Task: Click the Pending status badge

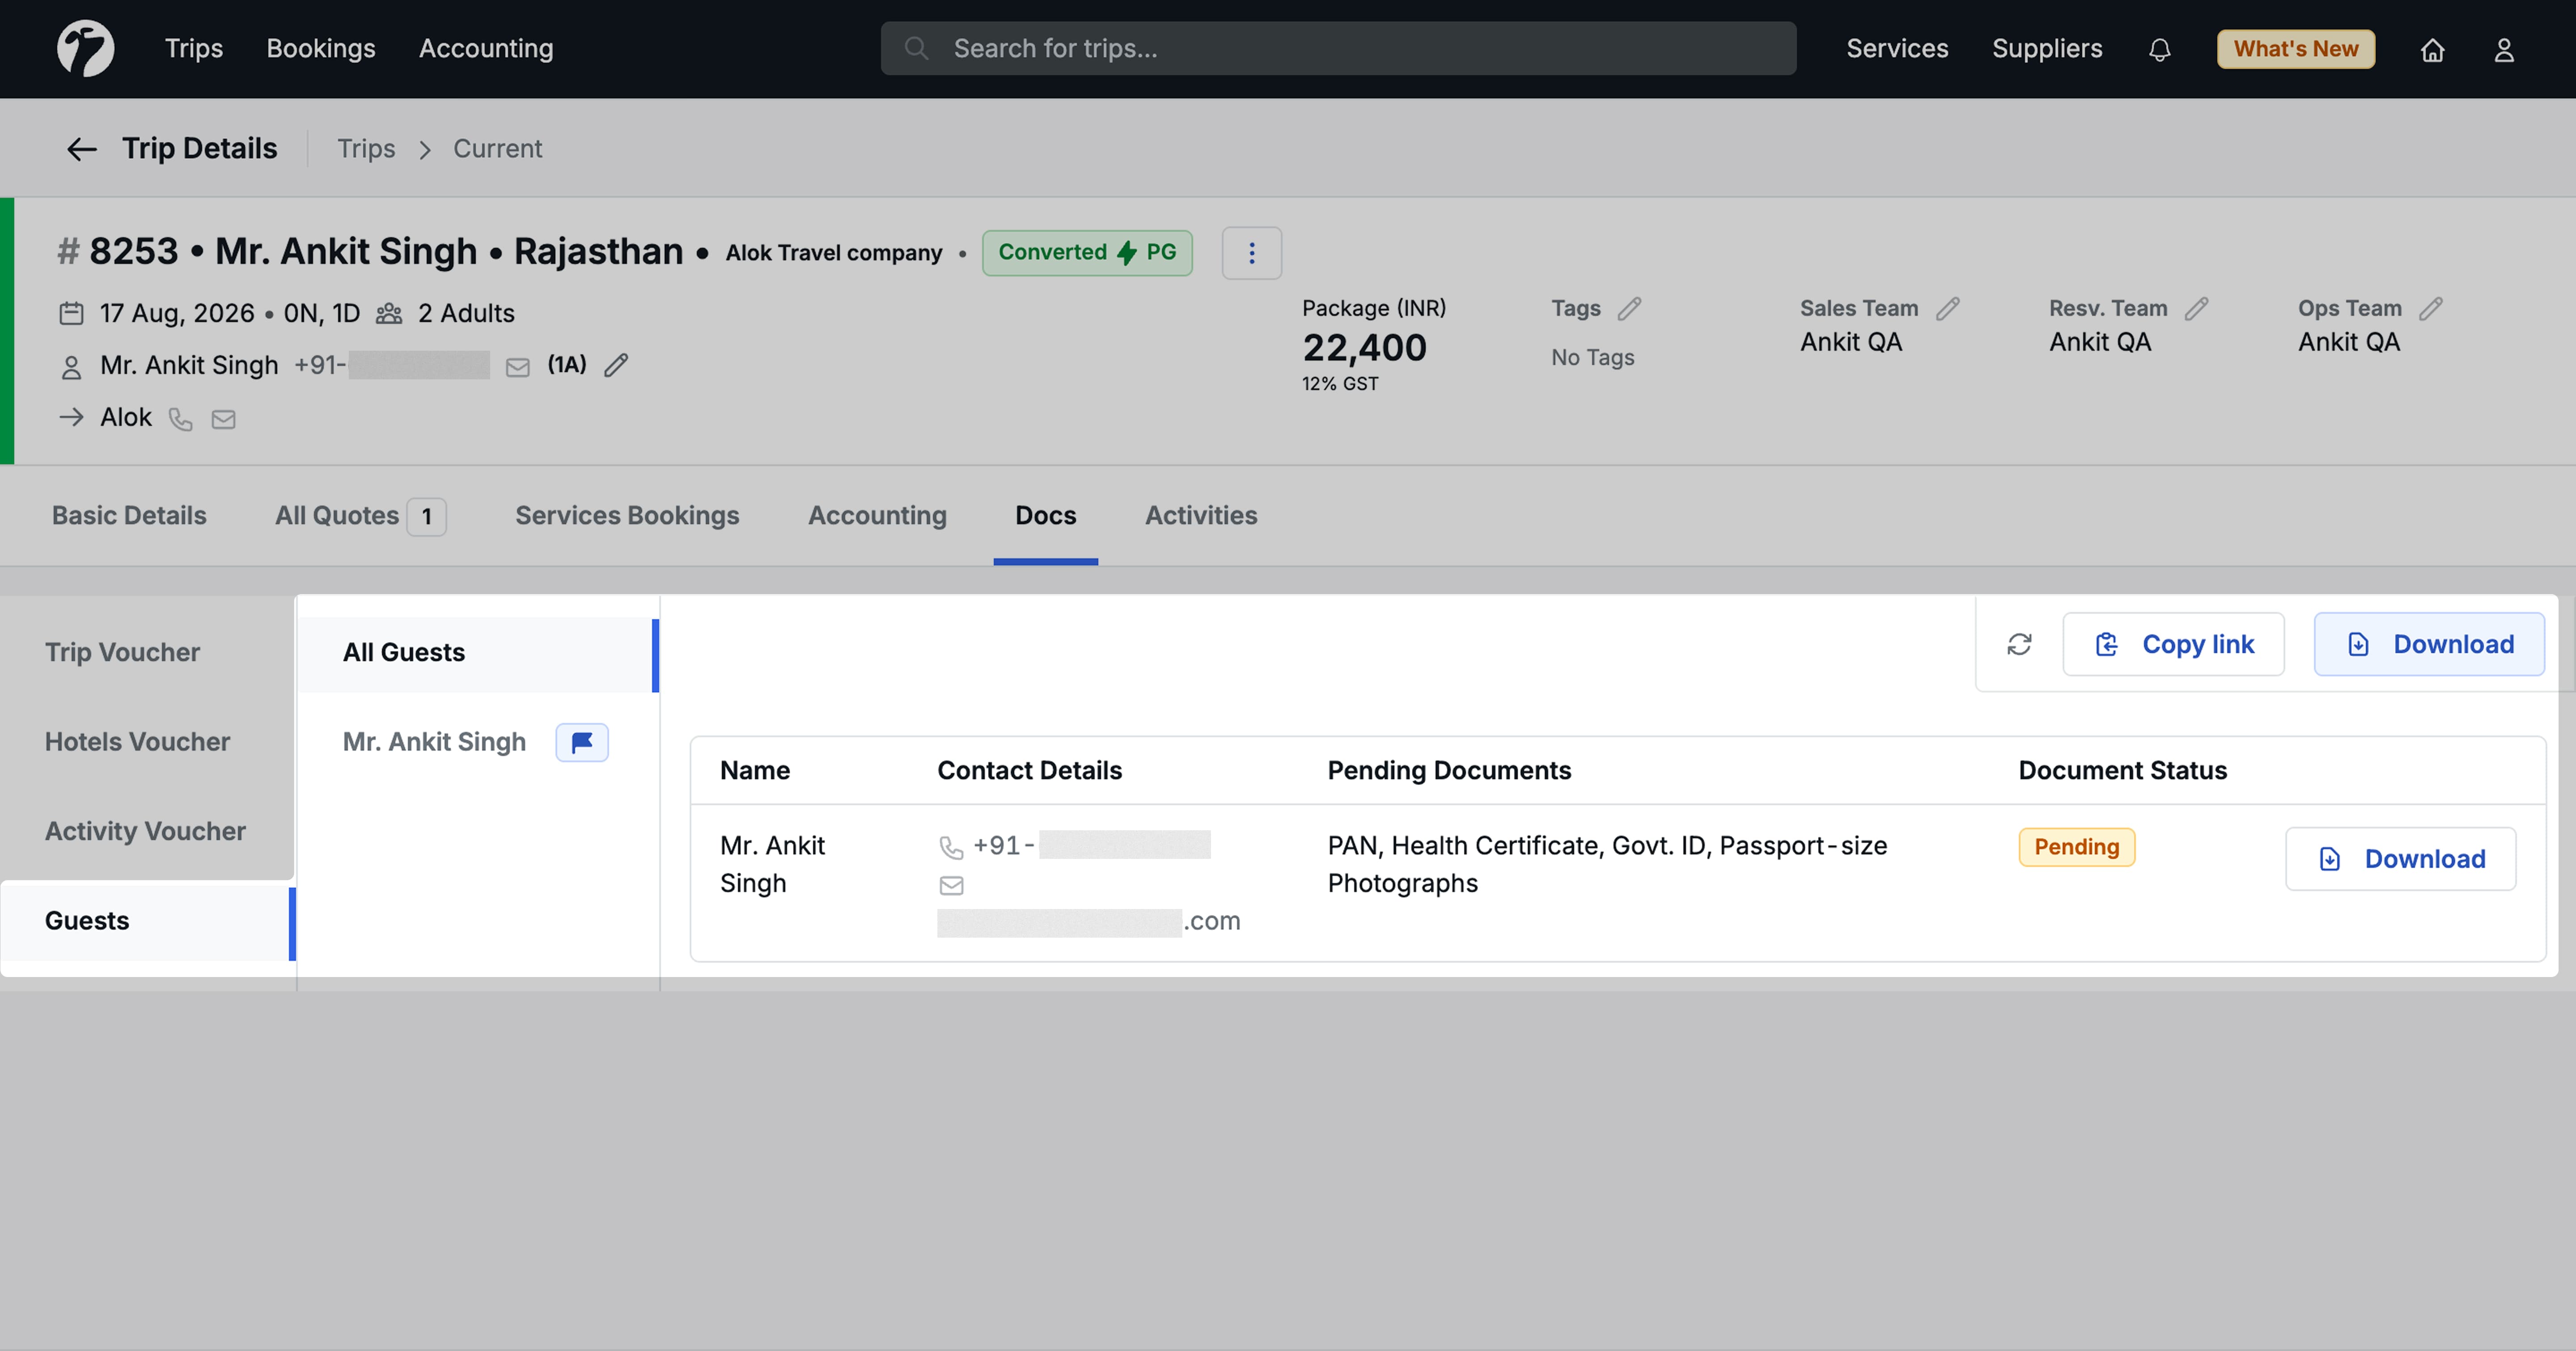Action: click(2076, 847)
